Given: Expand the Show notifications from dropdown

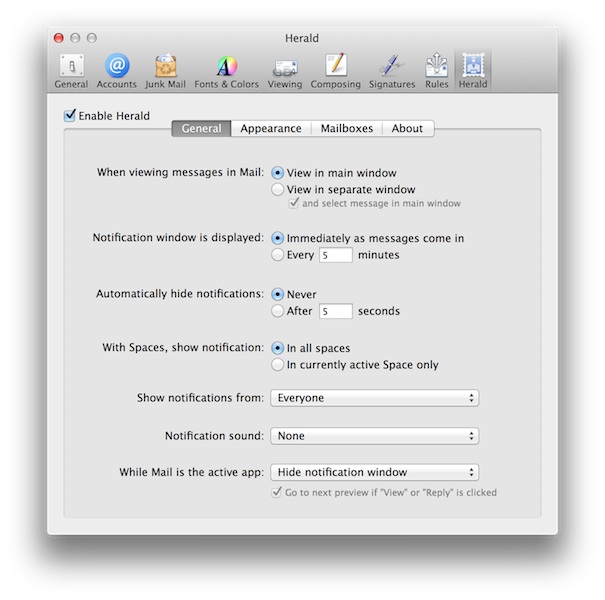Looking at the screenshot, I should tap(374, 398).
